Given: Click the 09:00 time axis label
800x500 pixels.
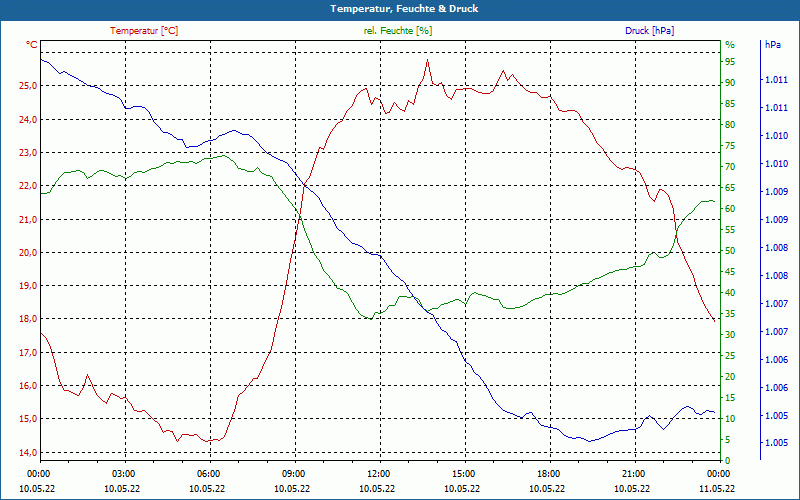Looking at the screenshot, I should click(x=293, y=473).
